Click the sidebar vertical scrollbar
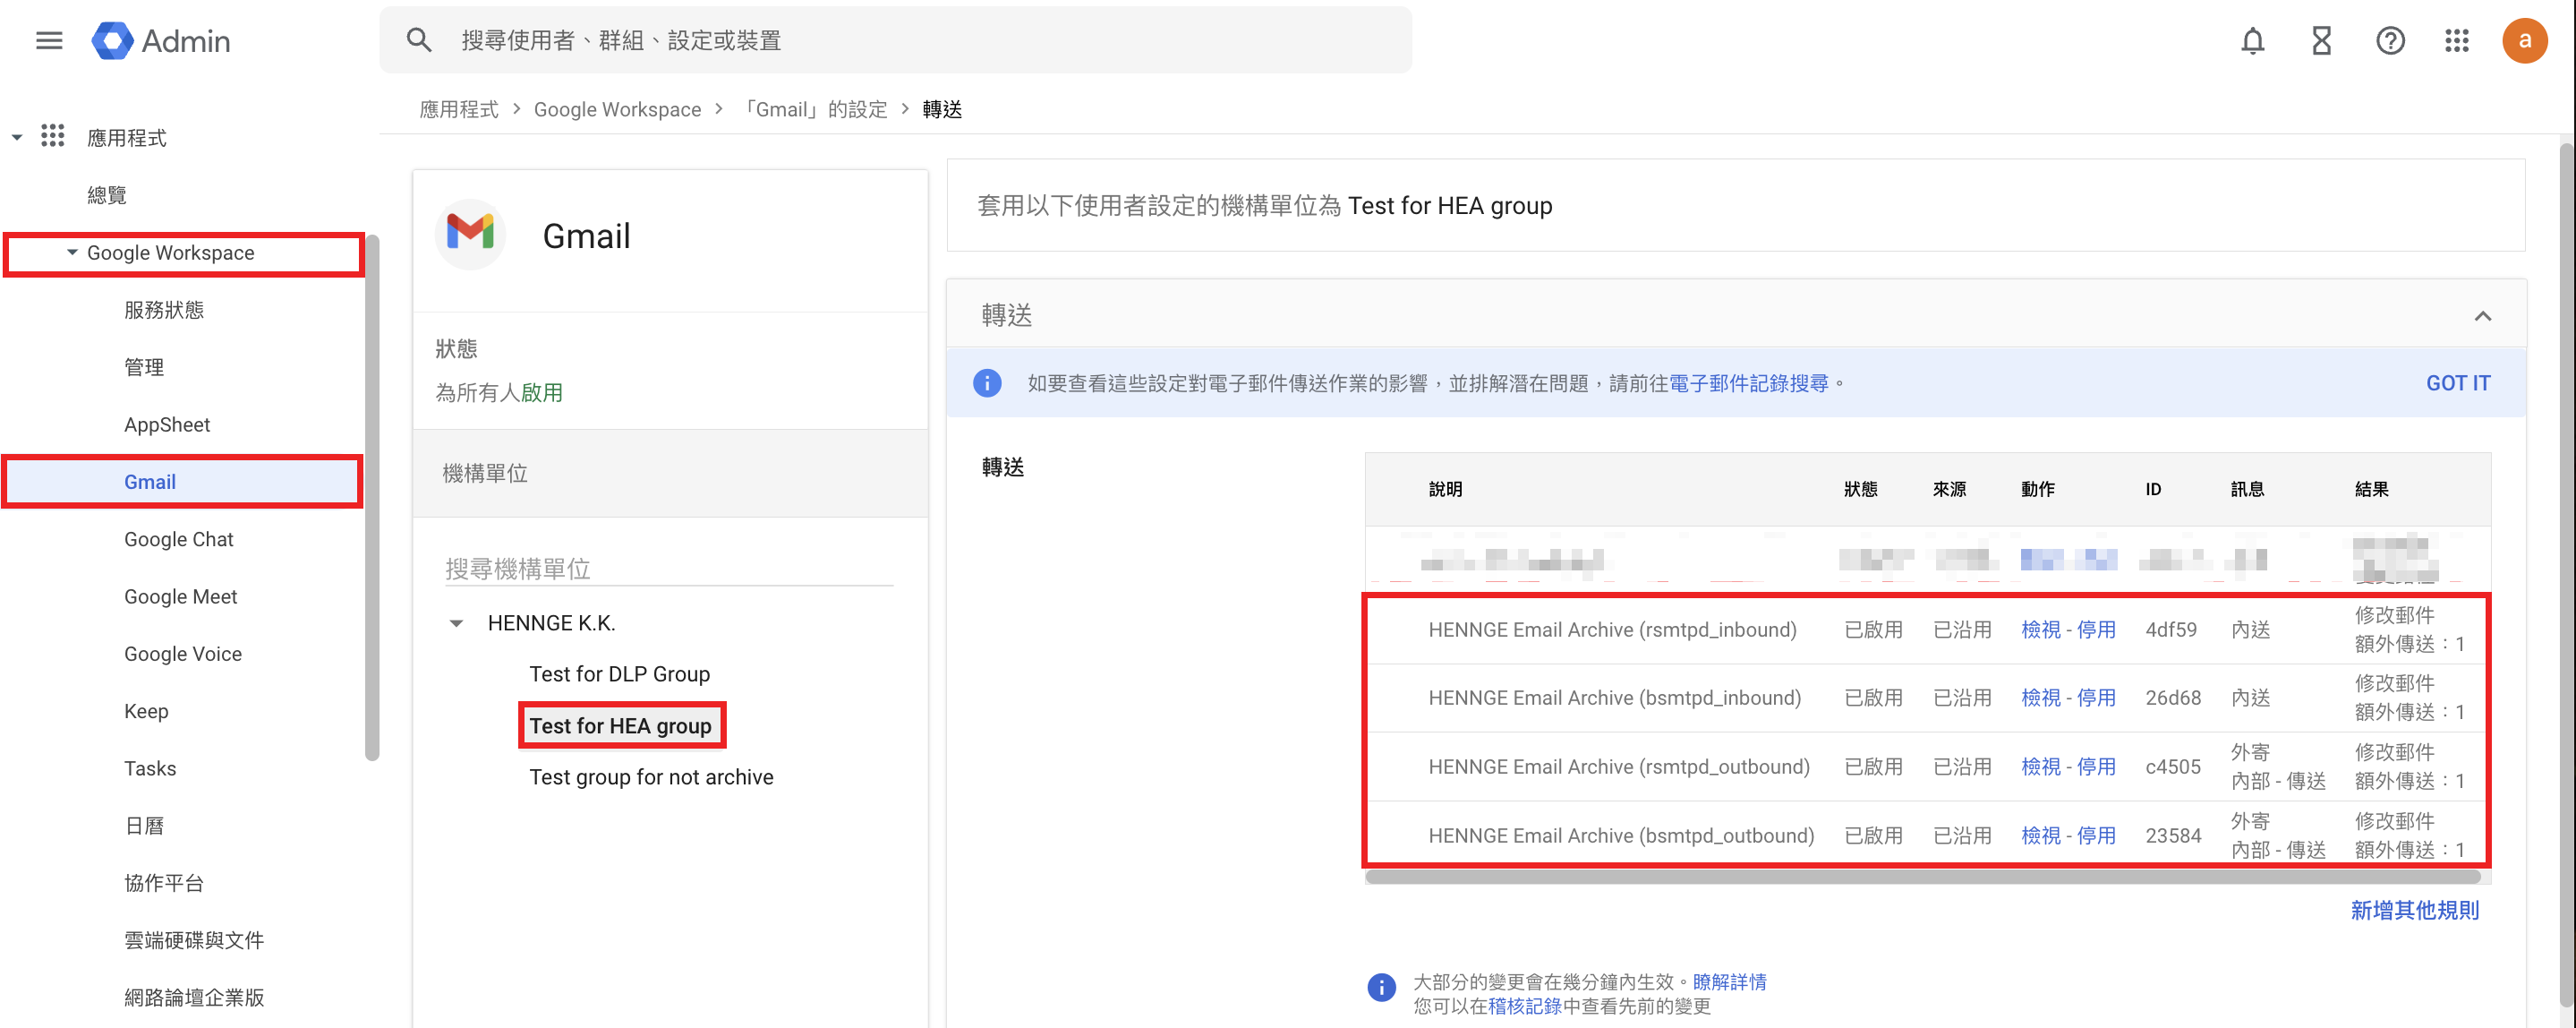 coord(372,497)
